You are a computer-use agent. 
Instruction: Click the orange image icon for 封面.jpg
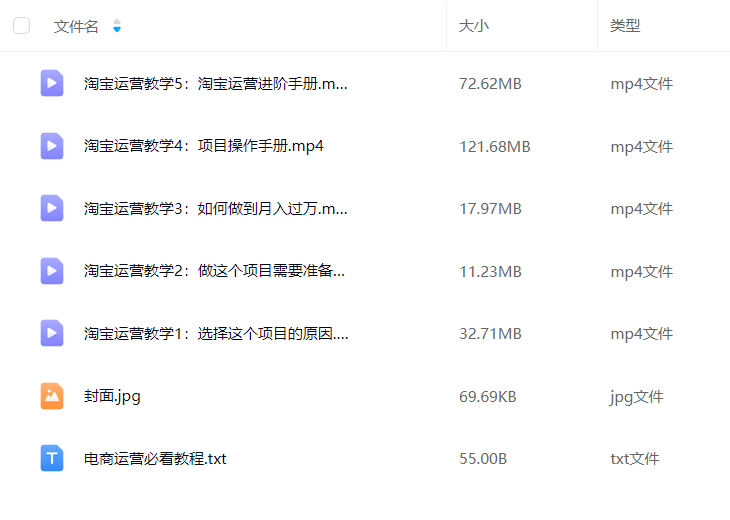click(52, 396)
